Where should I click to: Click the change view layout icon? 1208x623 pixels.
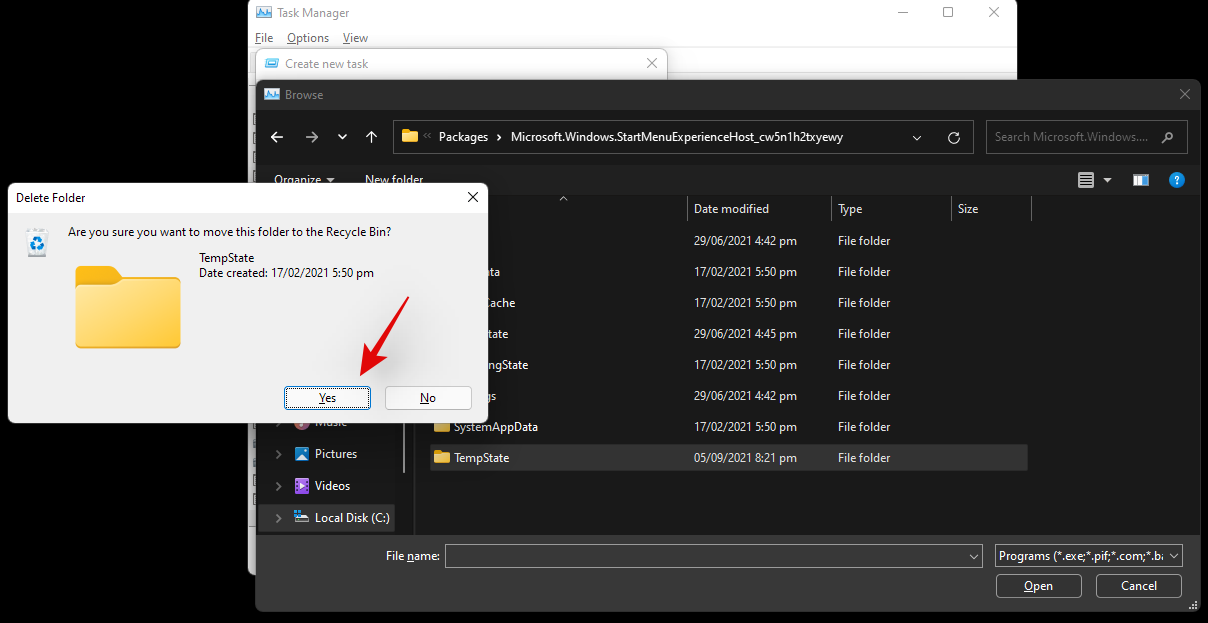(1086, 180)
